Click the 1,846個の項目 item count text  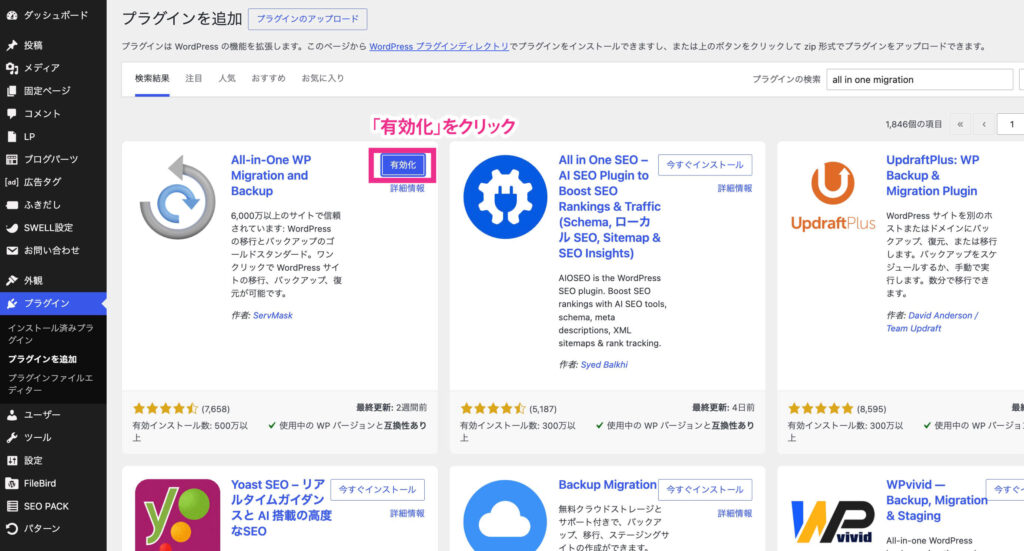pos(914,124)
